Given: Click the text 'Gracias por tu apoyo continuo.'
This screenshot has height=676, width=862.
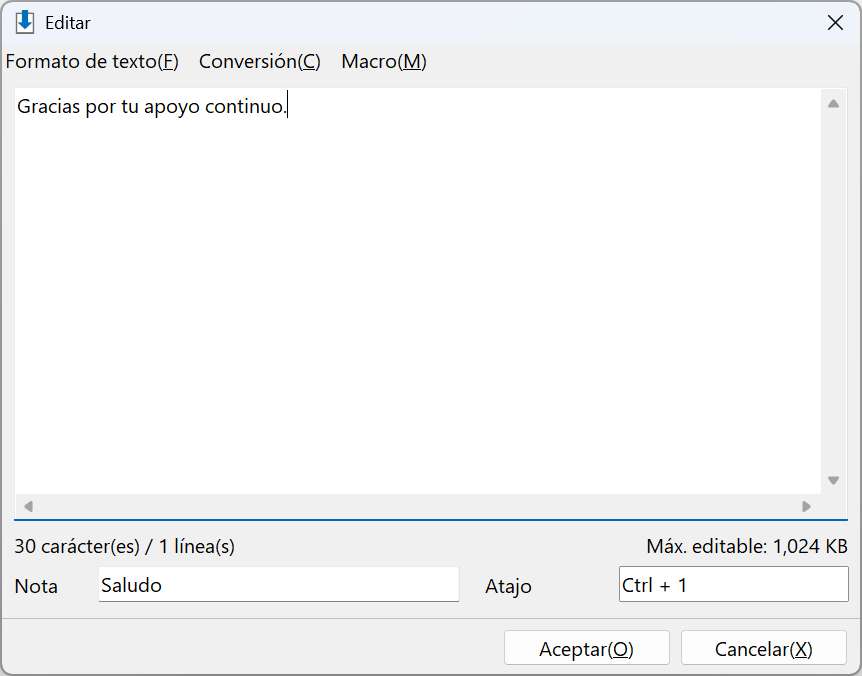Looking at the screenshot, I should [152, 106].
